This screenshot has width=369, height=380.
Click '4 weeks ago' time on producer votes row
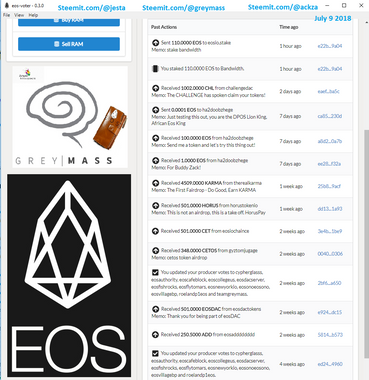click(x=292, y=364)
